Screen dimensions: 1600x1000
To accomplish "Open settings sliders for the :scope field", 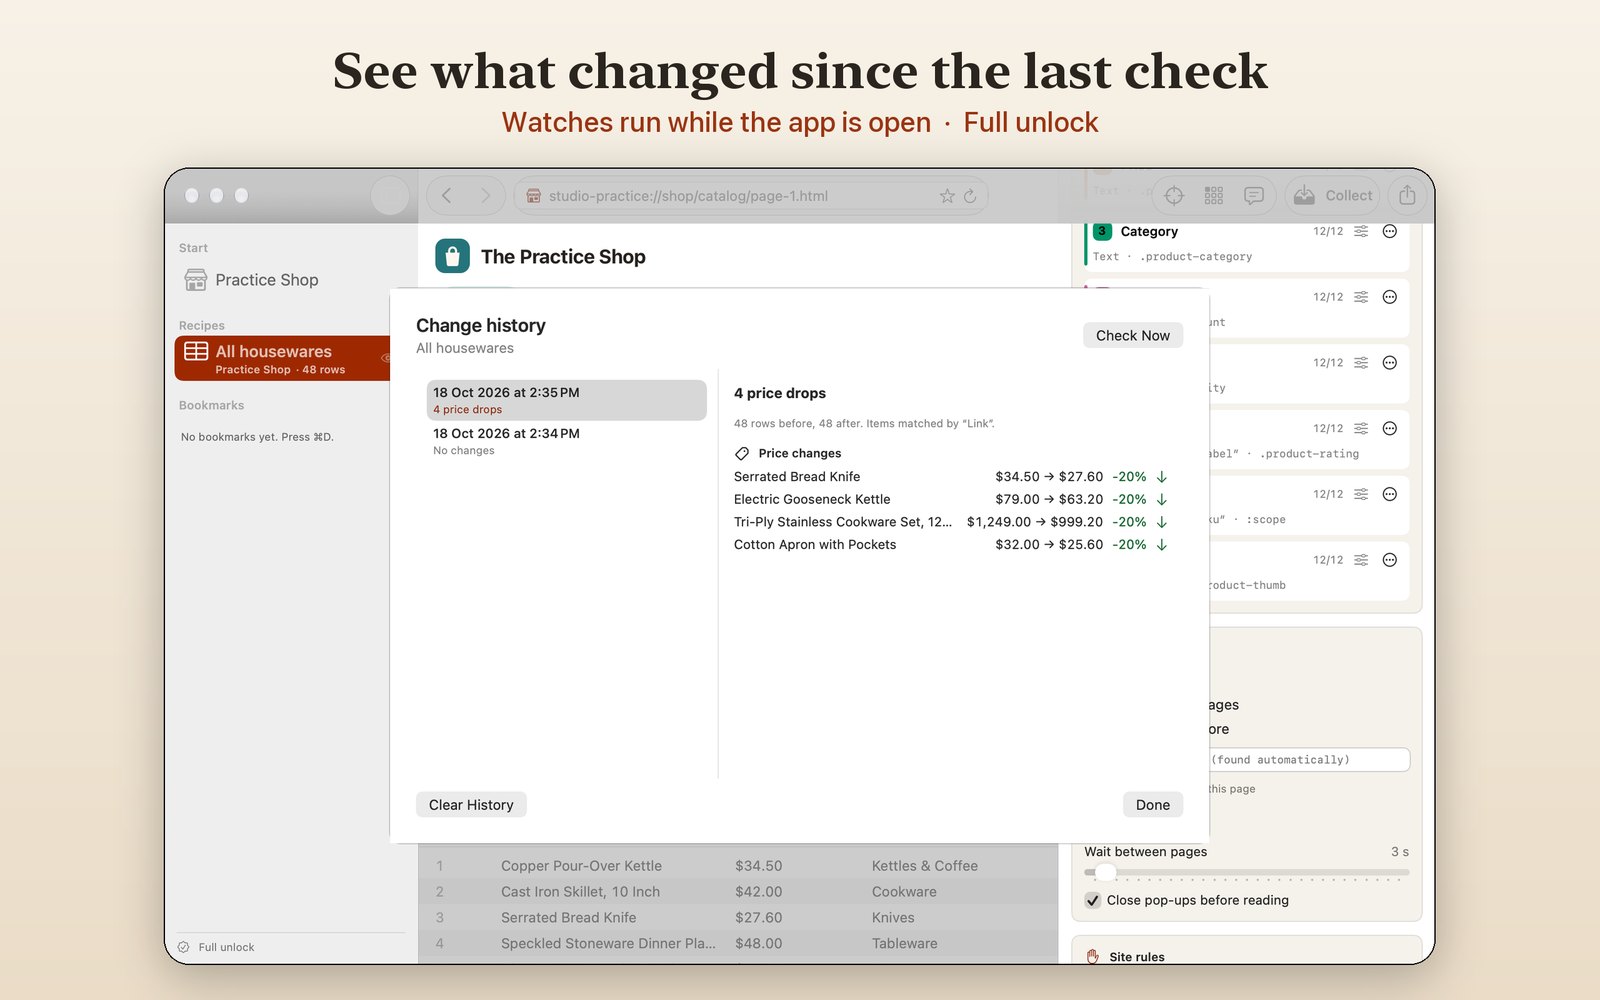I will click(x=1361, y=494).
